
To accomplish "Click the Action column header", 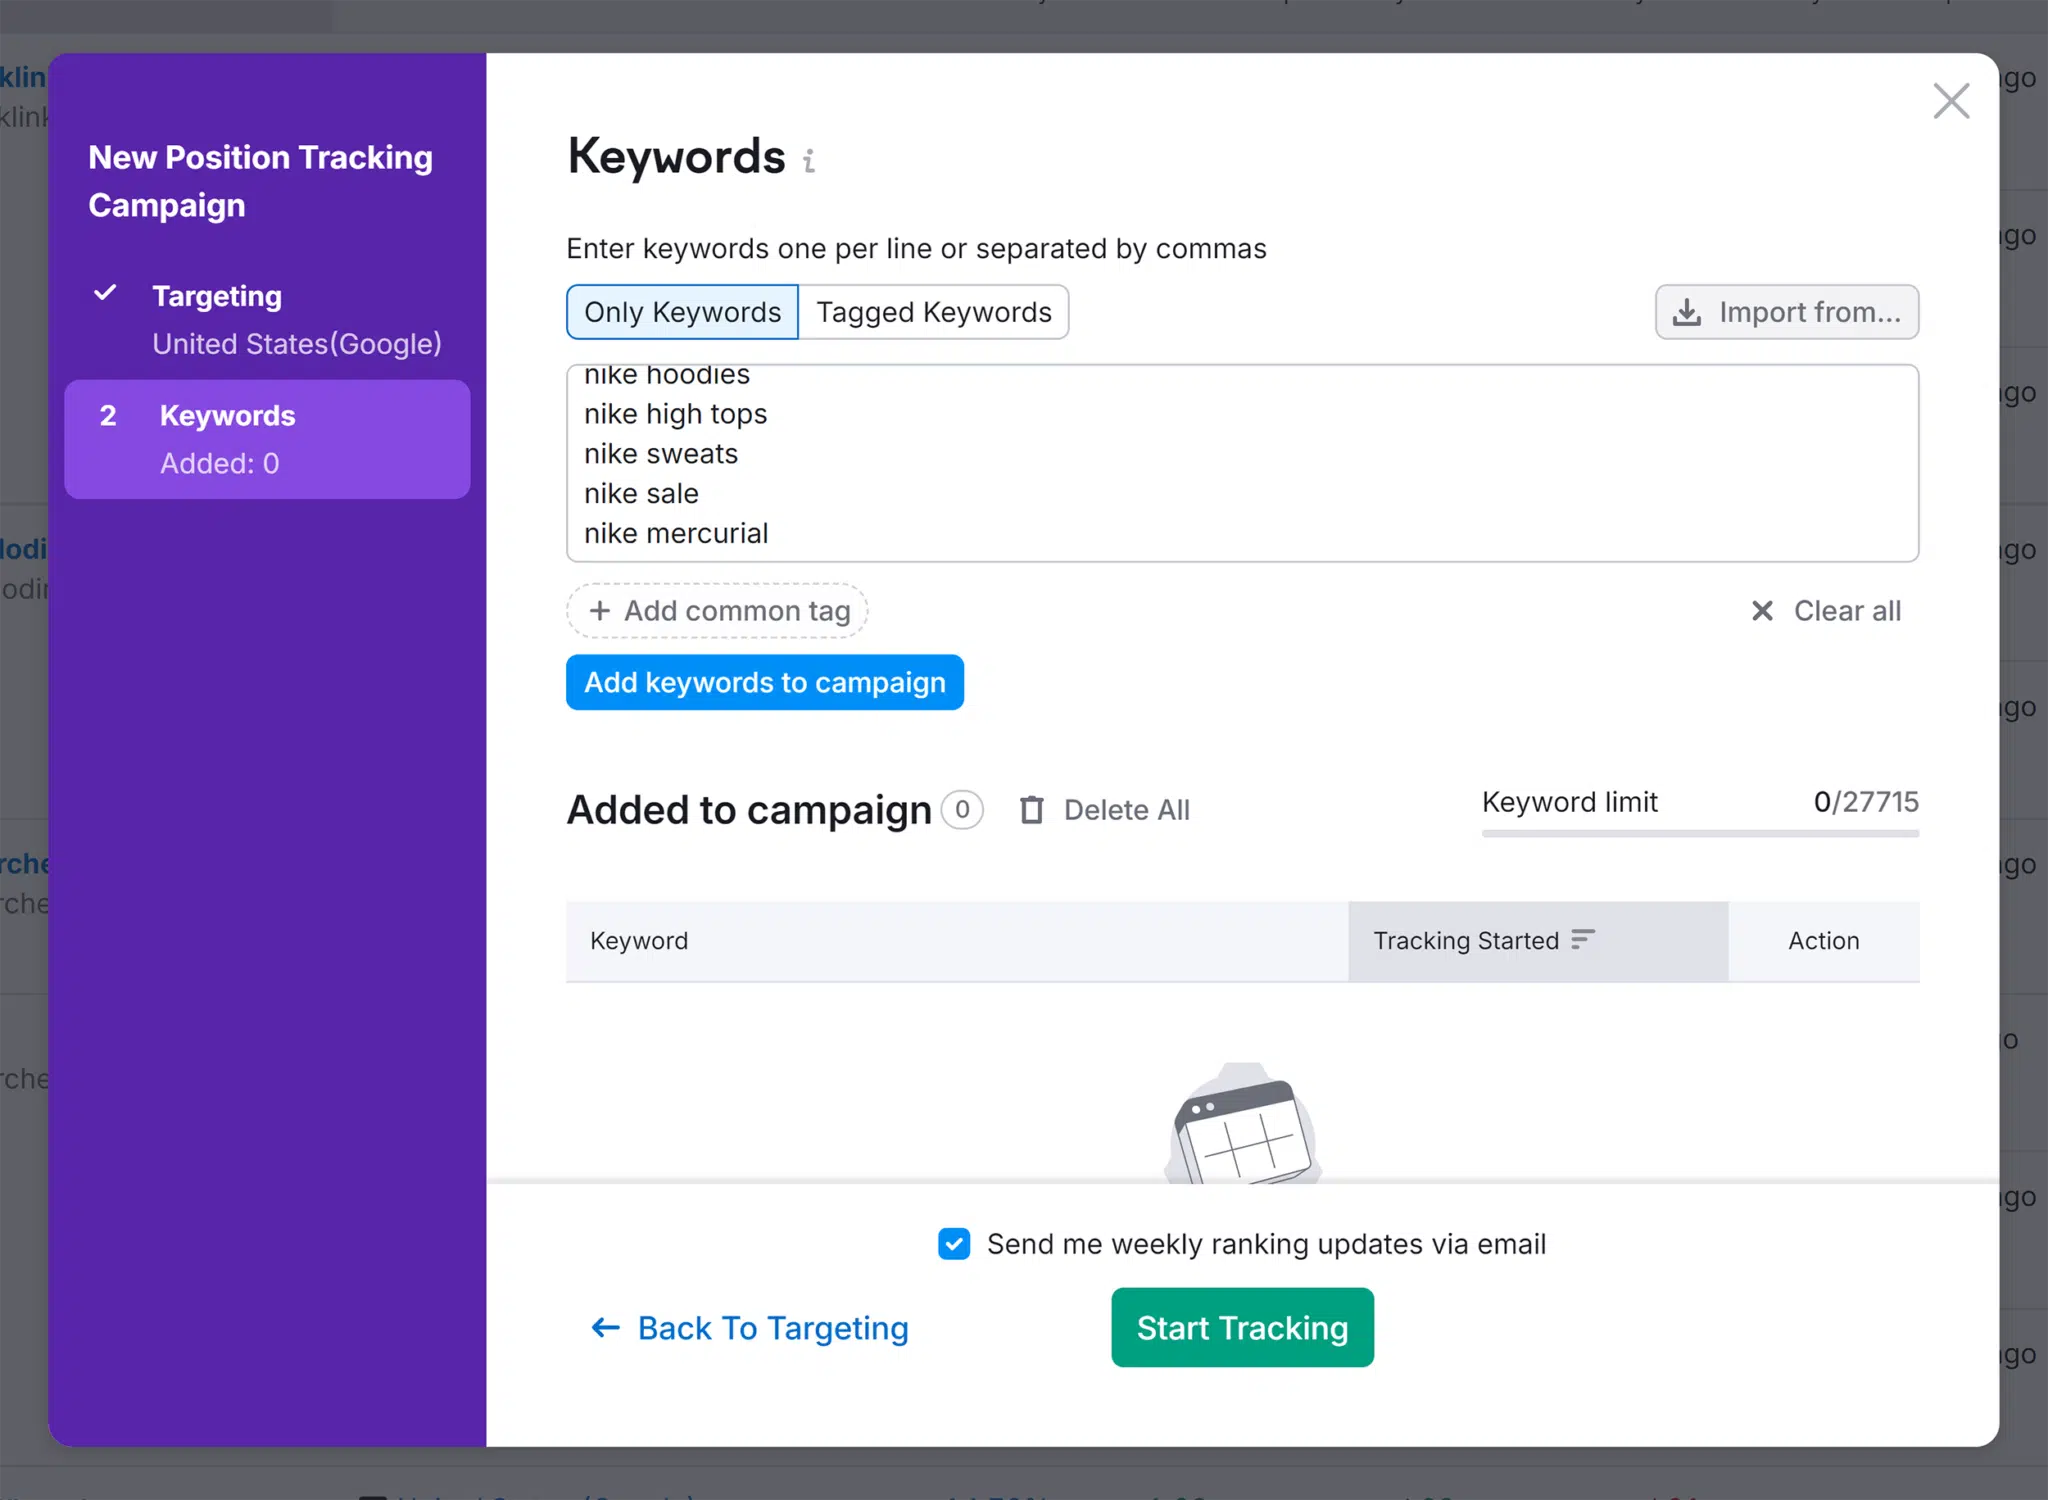I will (1823, 941).
